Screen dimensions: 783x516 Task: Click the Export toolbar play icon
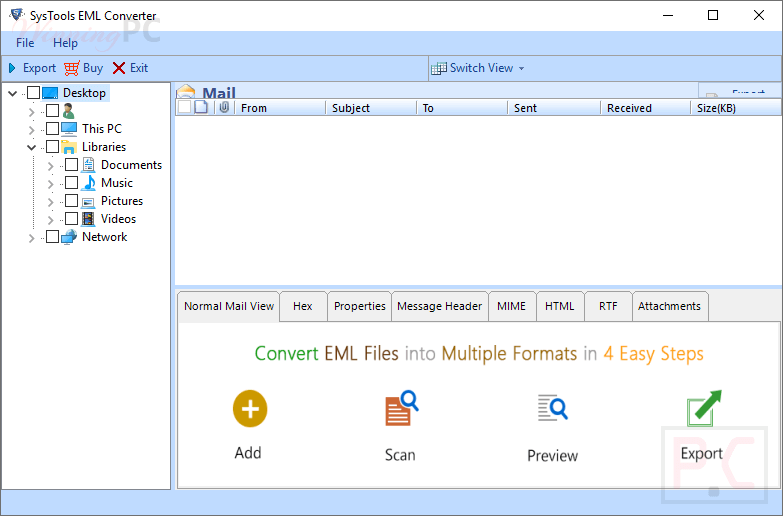[12, 68]
